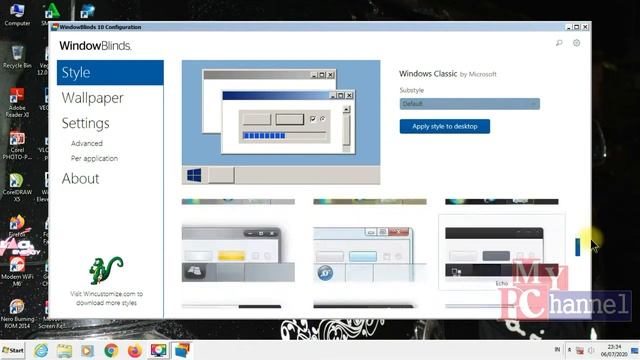
Task: Open the search icon in WindowBlinds
Action: (x=559, y=43)
